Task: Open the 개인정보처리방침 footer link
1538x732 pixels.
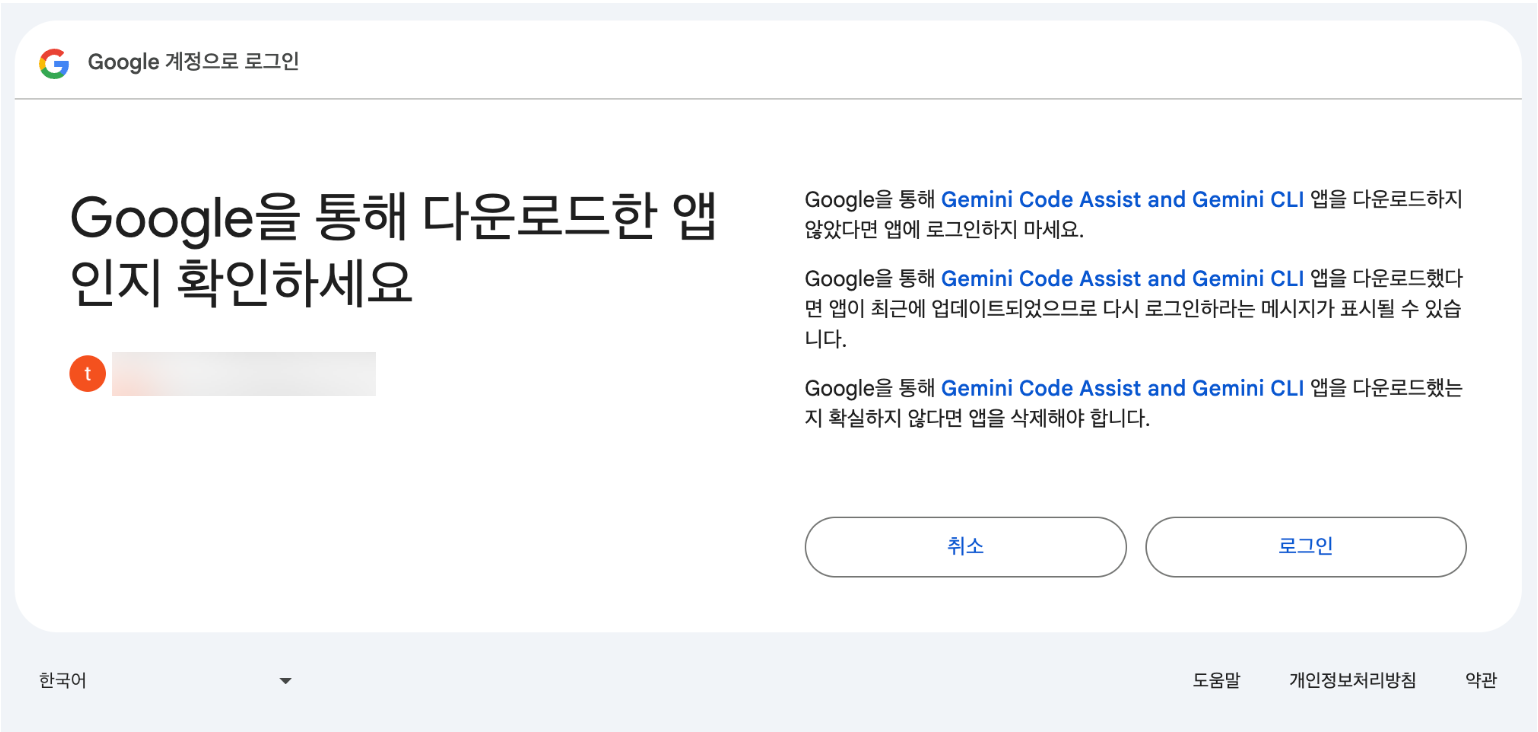Action: point(1352,681)
